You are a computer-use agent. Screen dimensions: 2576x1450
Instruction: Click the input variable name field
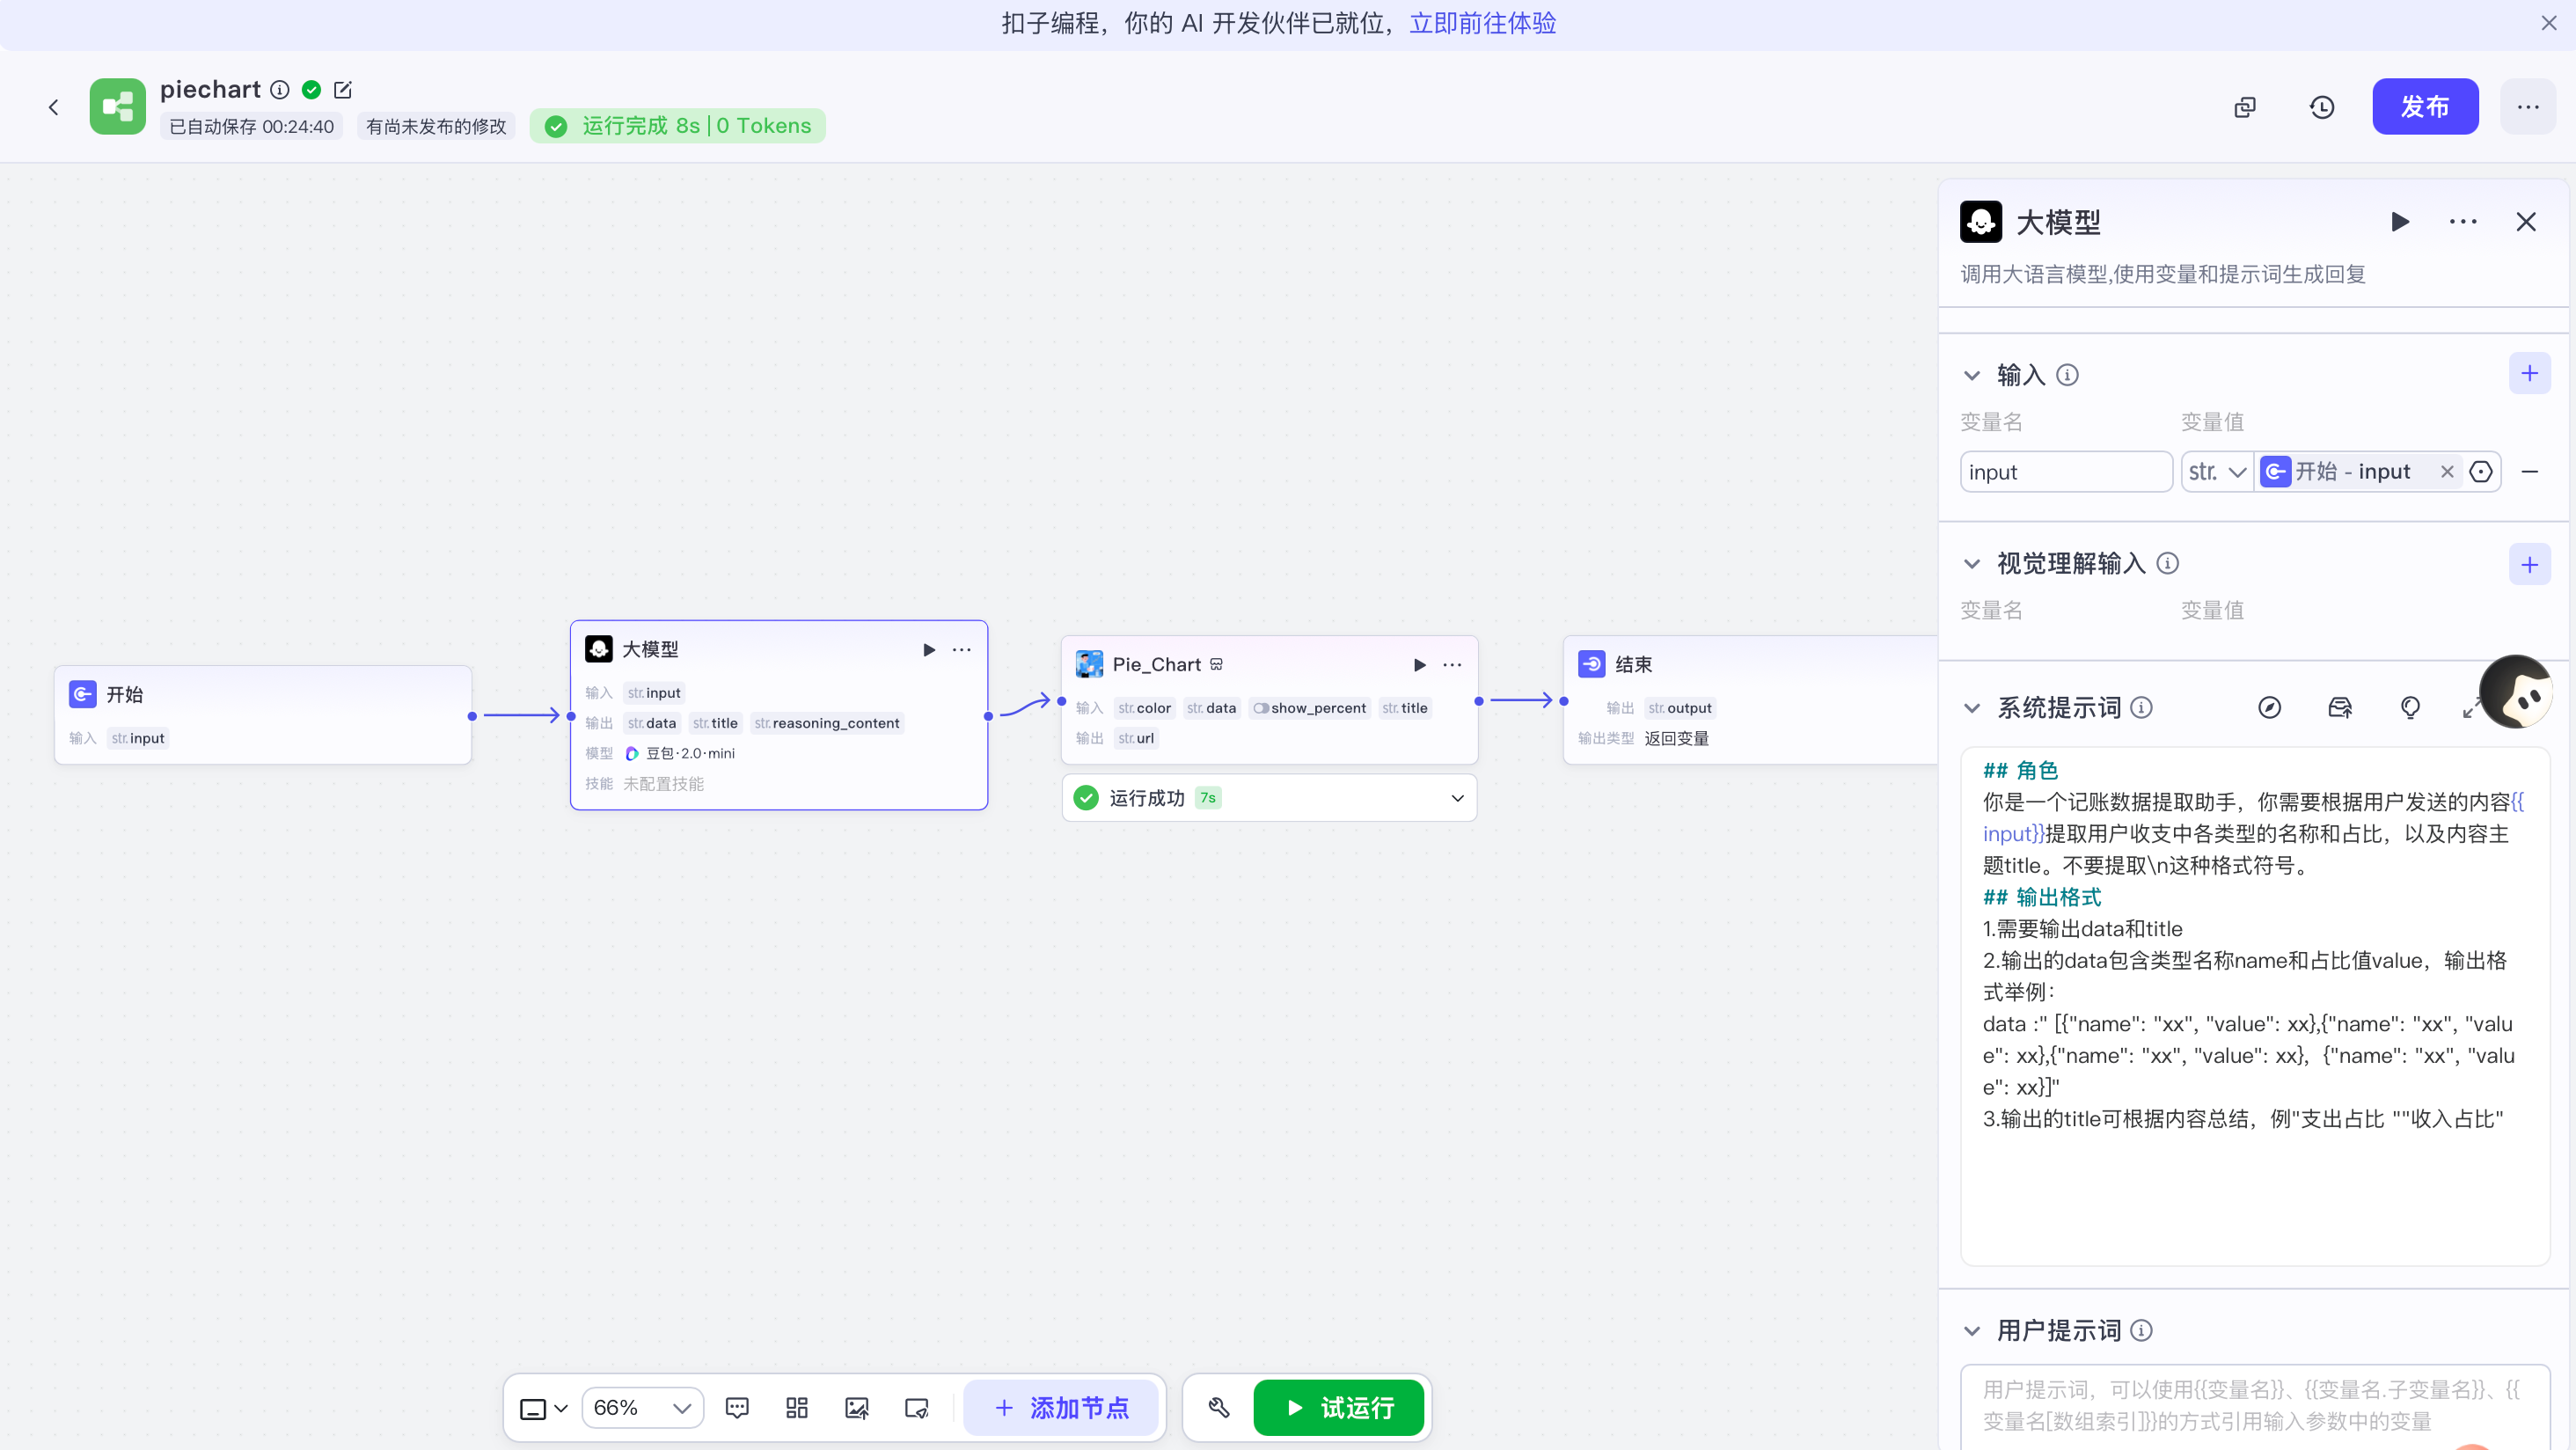[x=2066, y=472]
